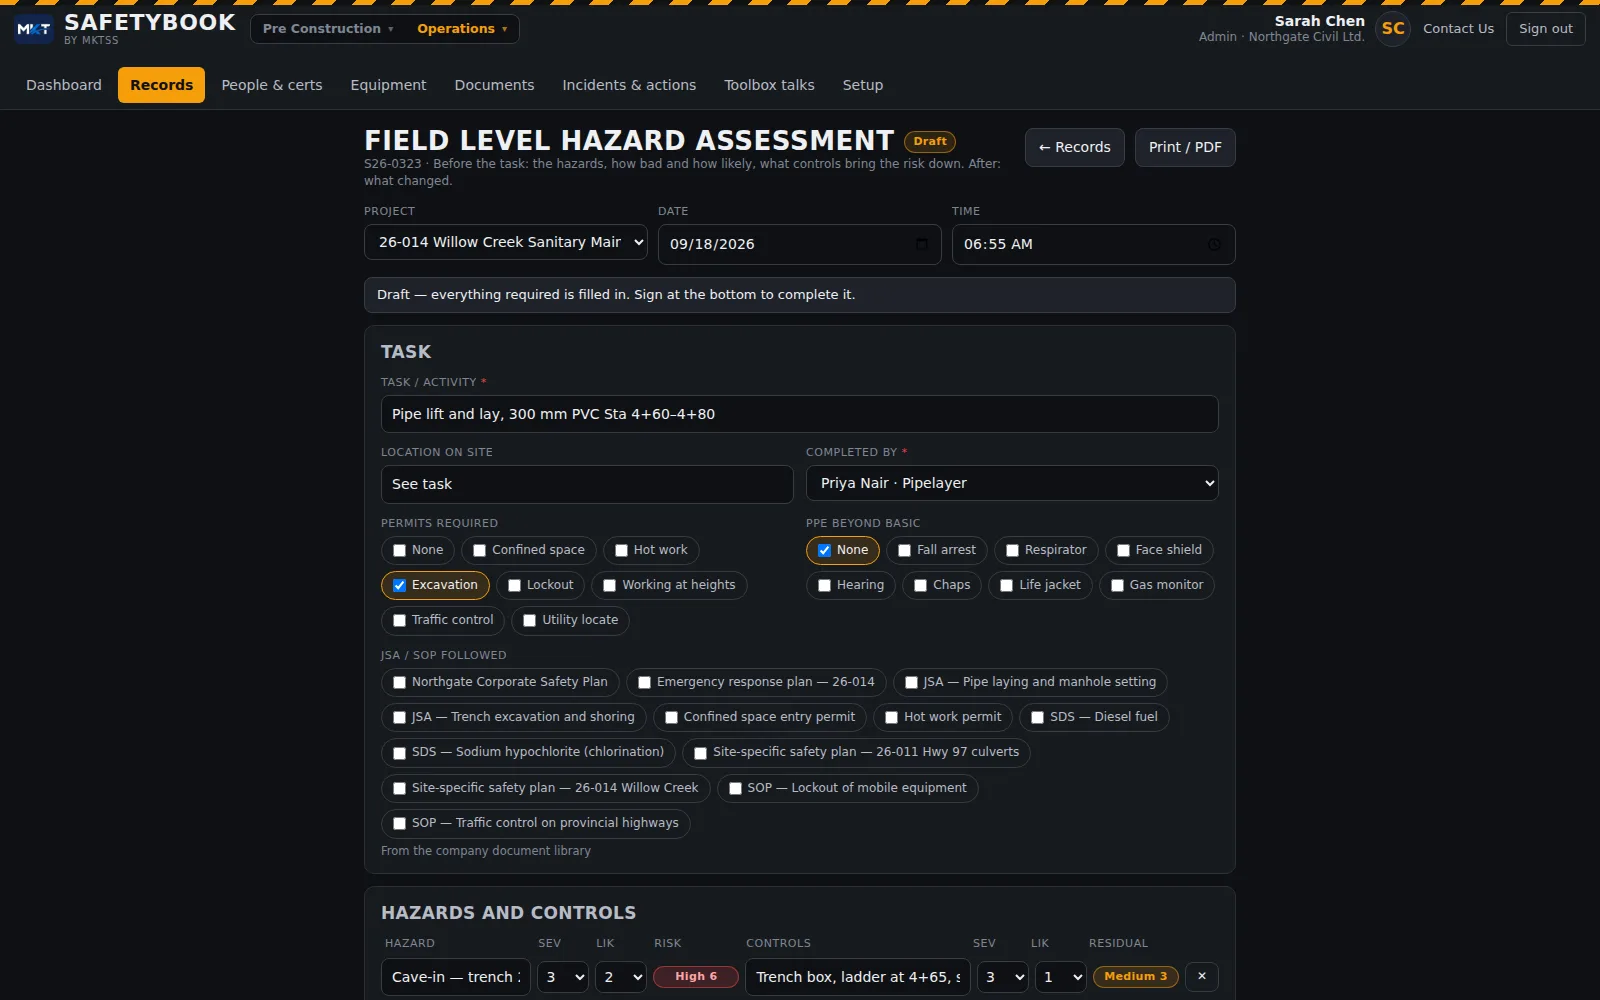
Task: Click the MKT Safetybook logo icon
Action: 34,29
